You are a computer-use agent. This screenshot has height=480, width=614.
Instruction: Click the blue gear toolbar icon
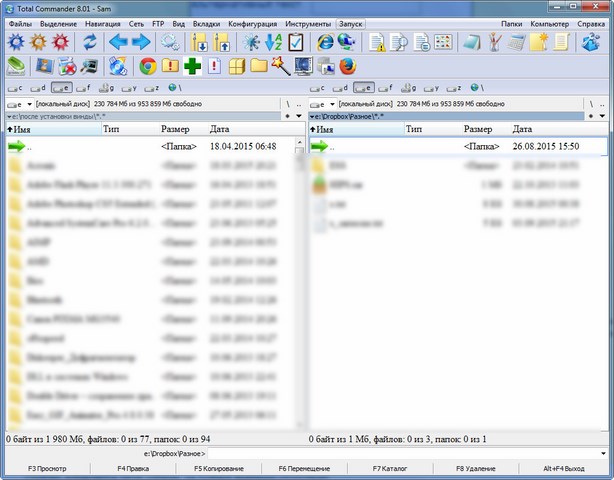[x=16, y=42]
